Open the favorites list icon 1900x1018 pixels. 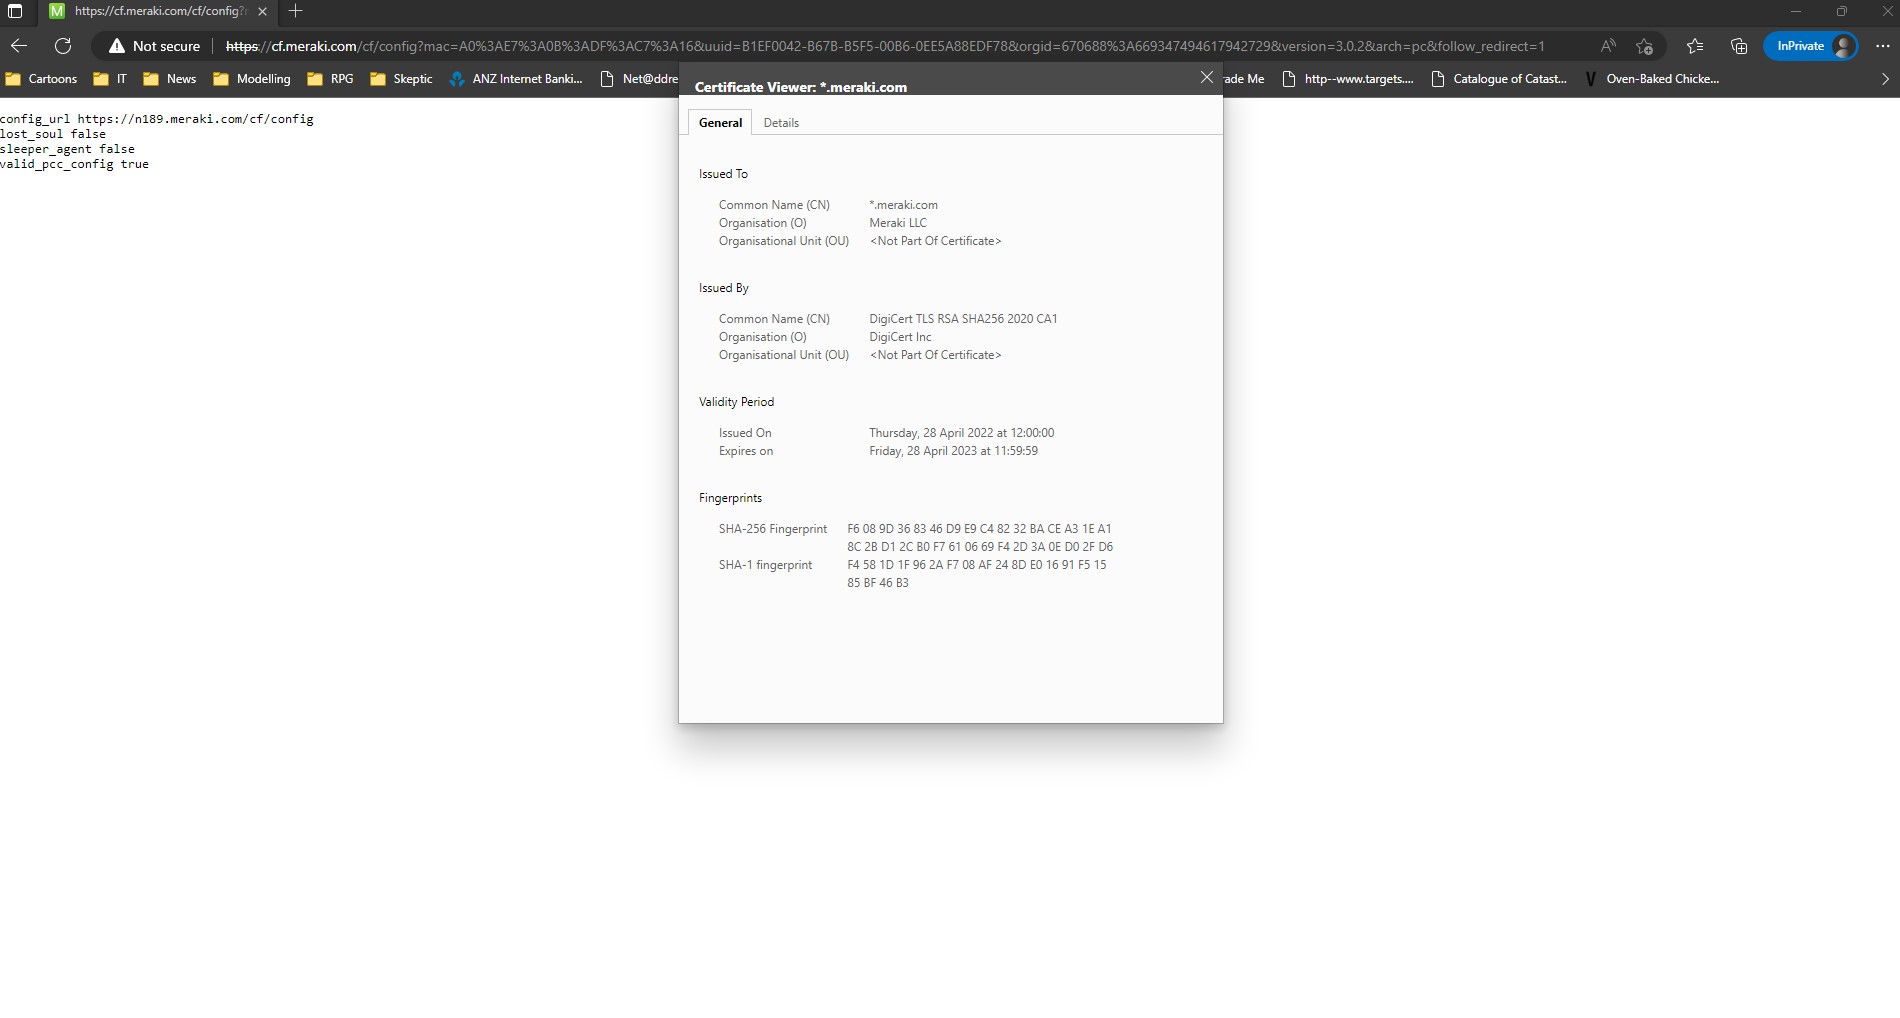pos(1695,46)
